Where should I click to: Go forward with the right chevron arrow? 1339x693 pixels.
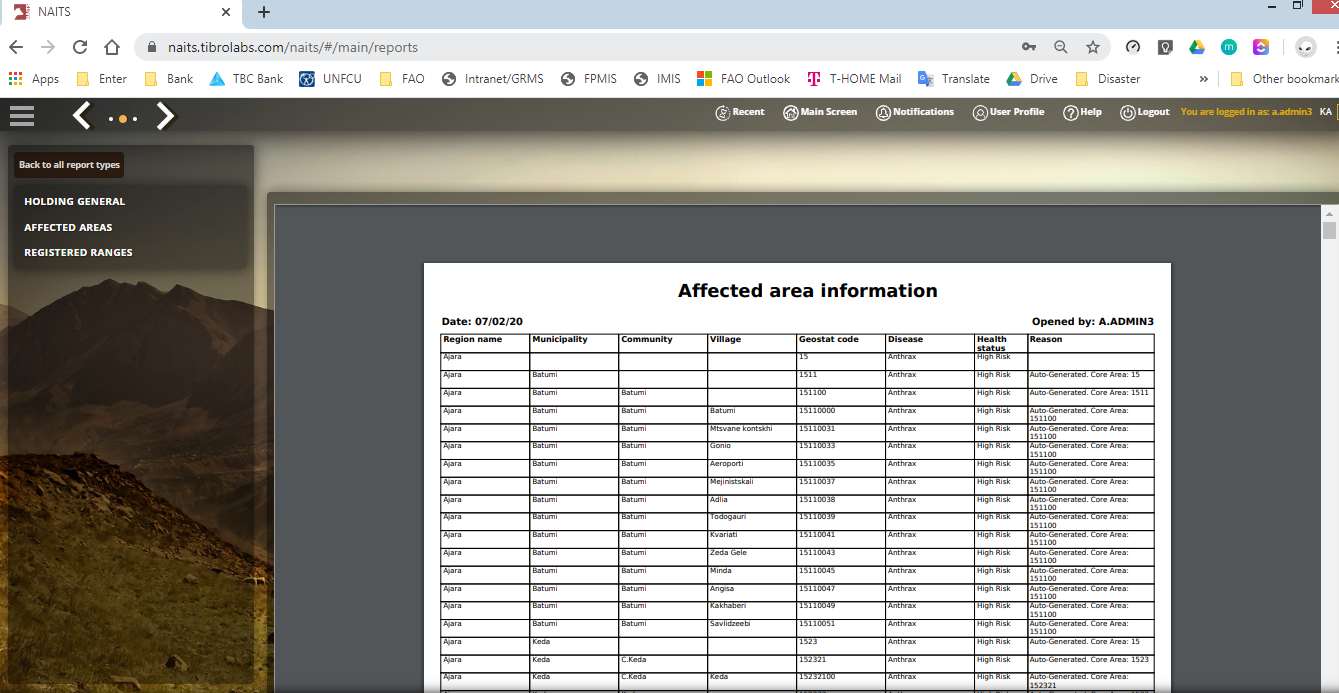[165, 117]
